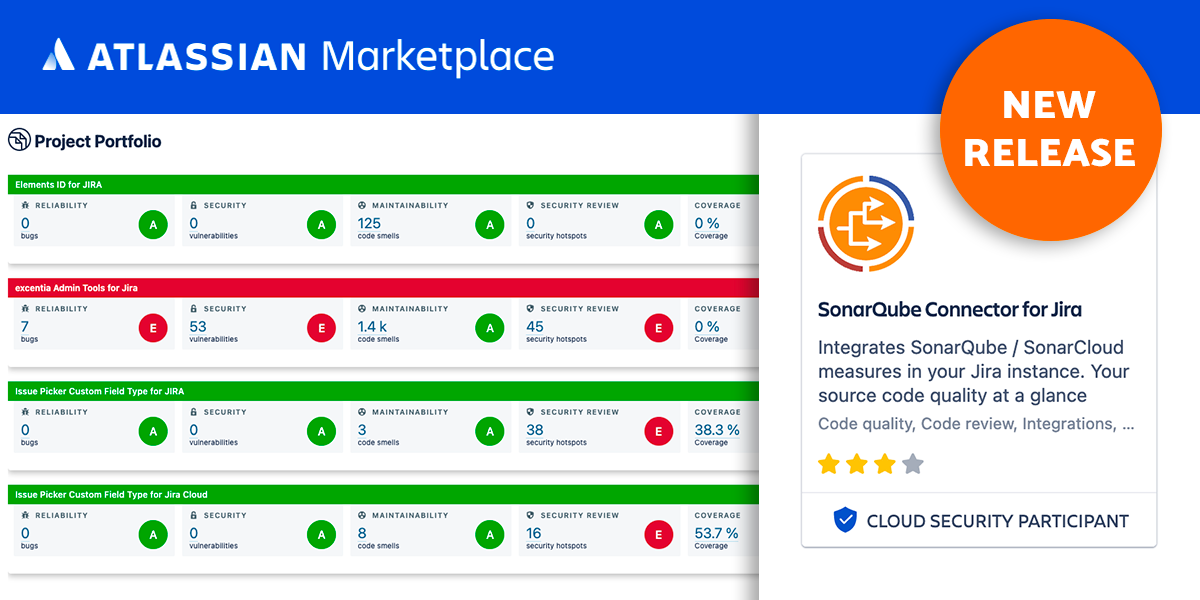Screen dimensions: 1200x600
Task: Click the '3' code smells value
Action: pyautogui.click(x=362, y=430)
